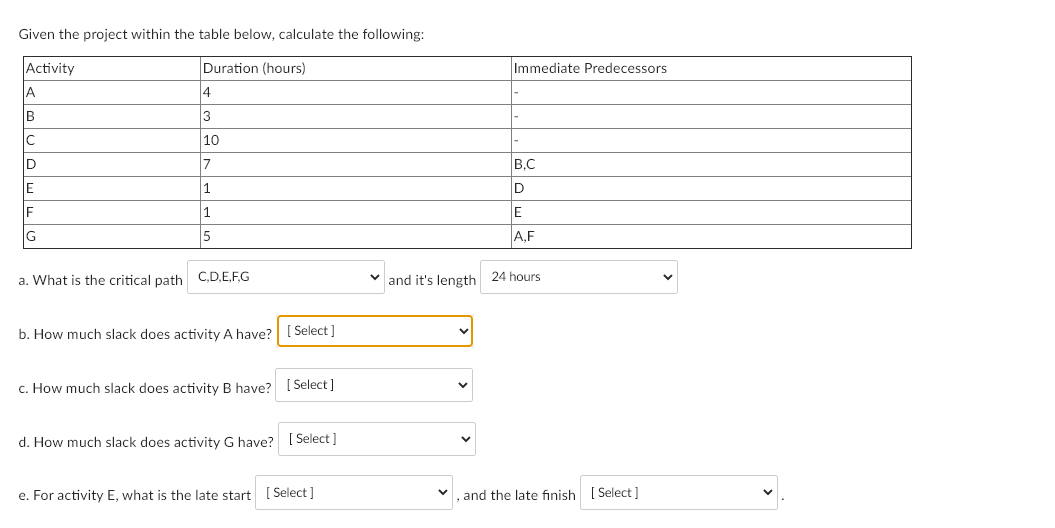Viewport: 1055px width, 528px height.
Task: Click the duration cell showing 10
Action: click(x=354, y=141)
